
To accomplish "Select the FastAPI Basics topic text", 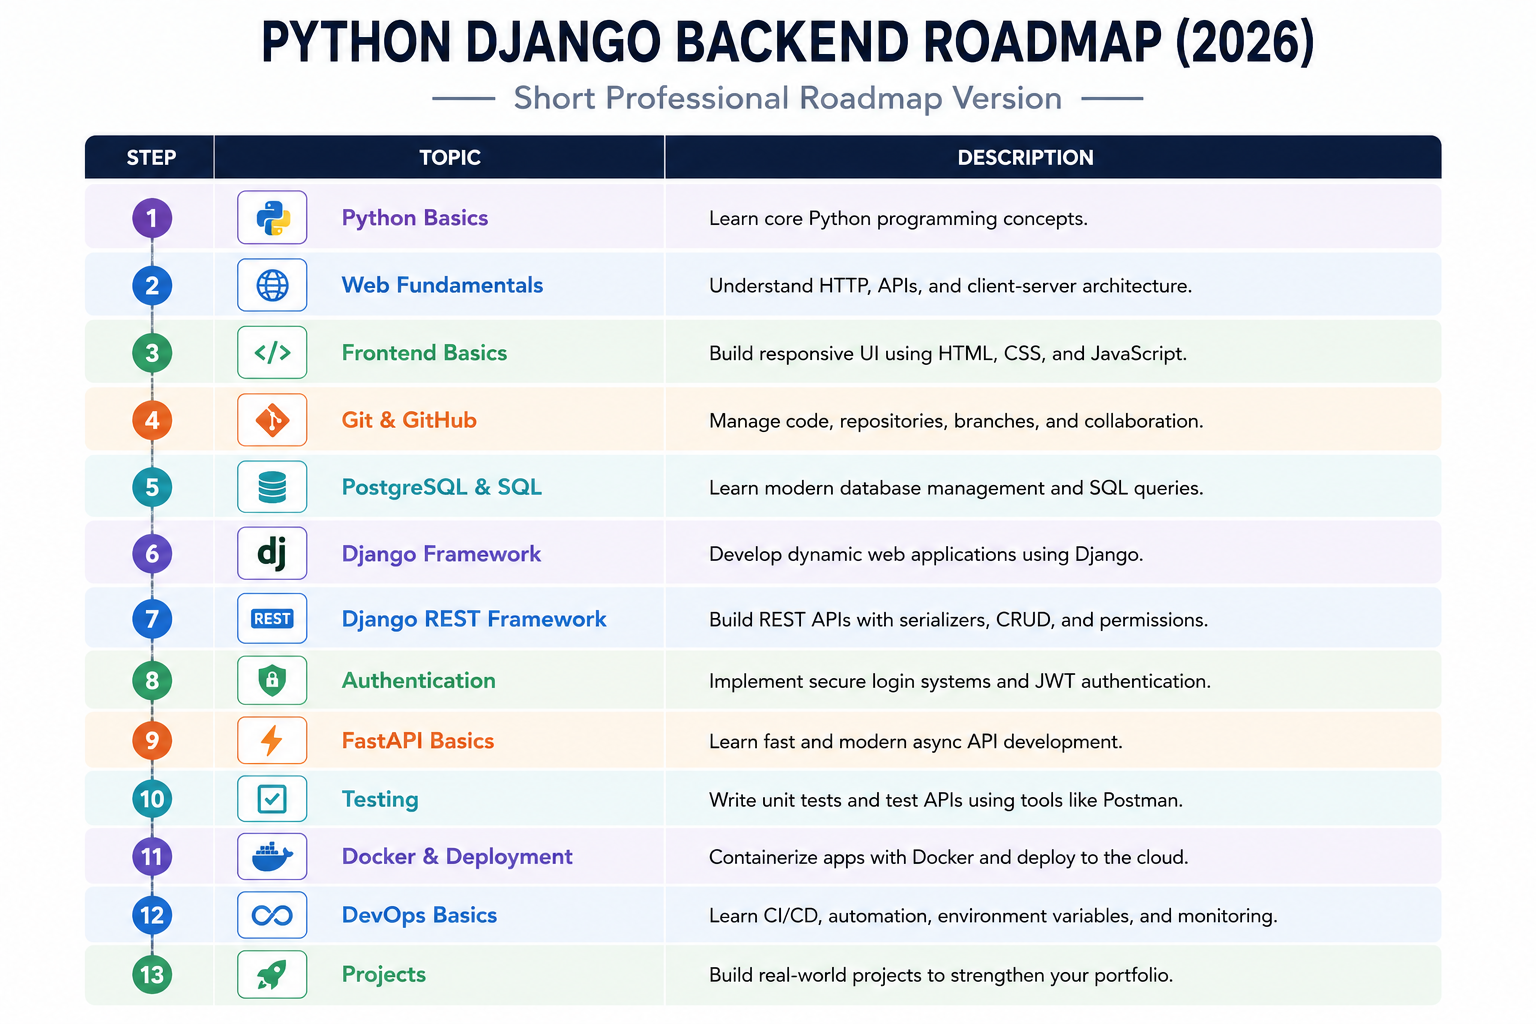I will click(x=418, y=741).
